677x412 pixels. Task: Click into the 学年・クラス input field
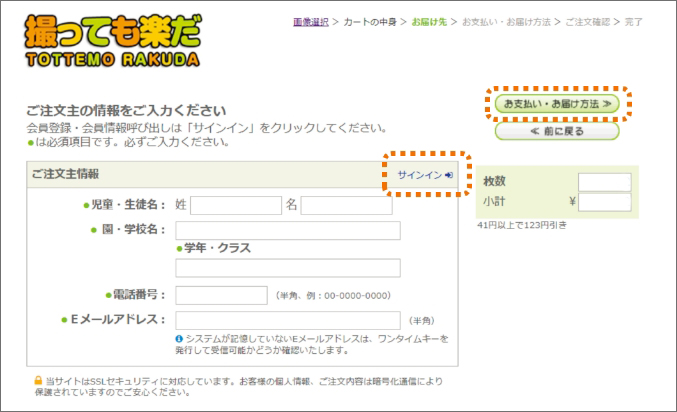(x=288, y=268)
